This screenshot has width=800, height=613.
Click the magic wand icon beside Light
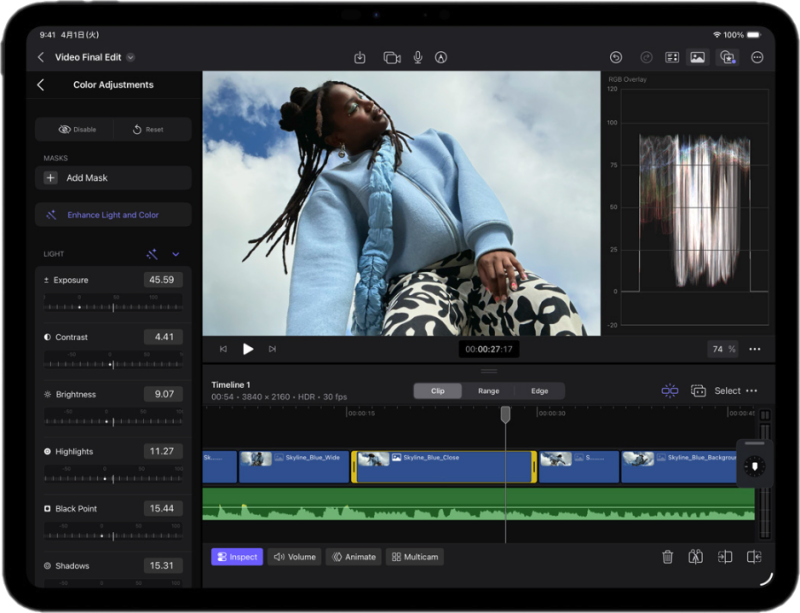[152, 254]
